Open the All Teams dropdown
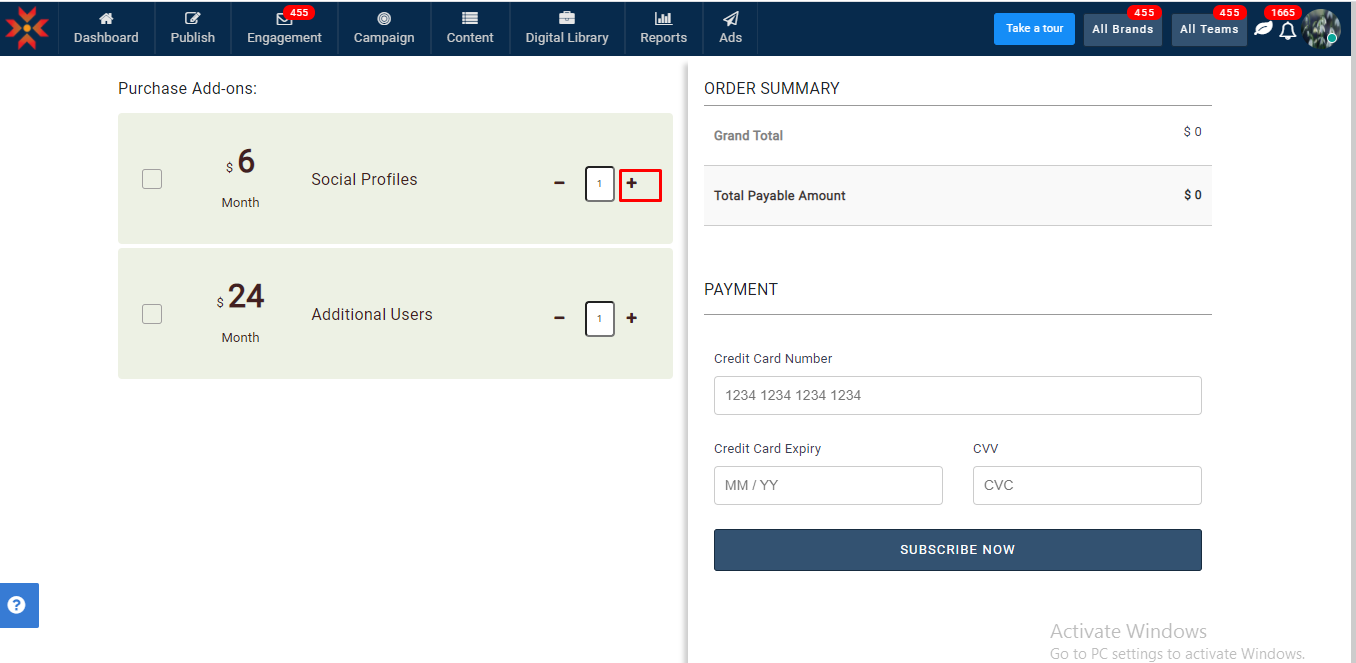 (x=1209, y=30)
